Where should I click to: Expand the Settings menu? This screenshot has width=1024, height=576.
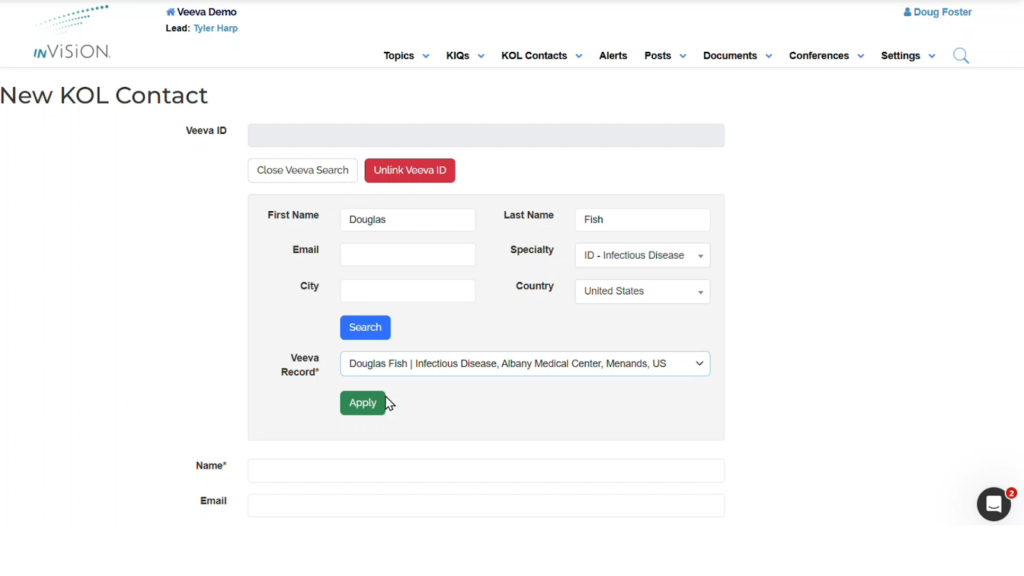(x=908, y=56)
